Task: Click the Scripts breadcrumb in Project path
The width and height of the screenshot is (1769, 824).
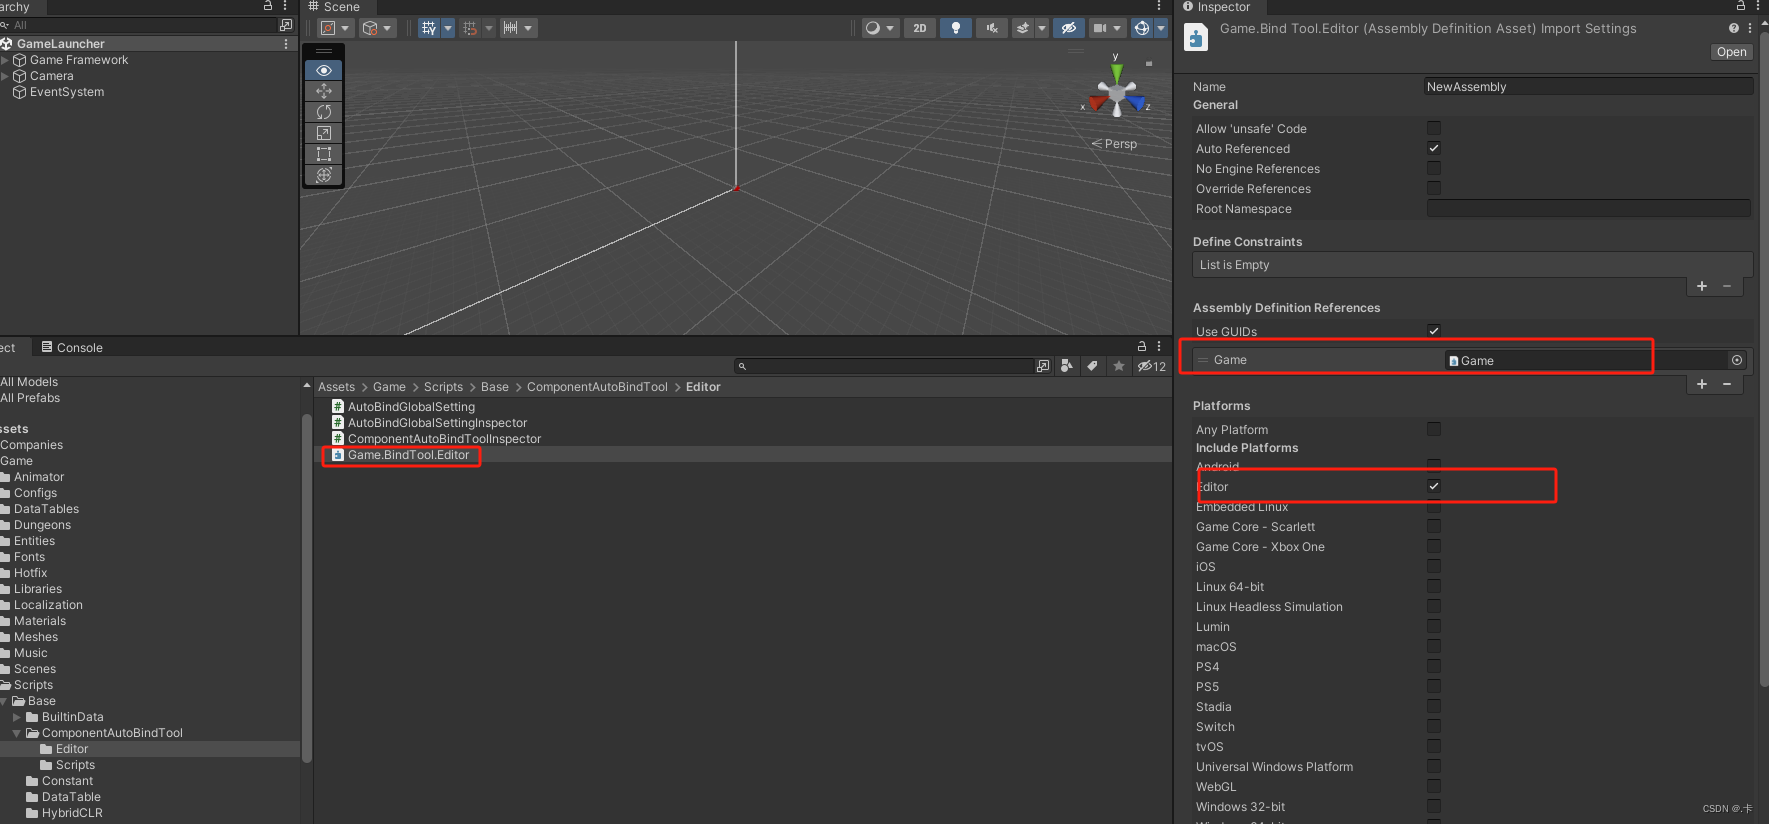Action: 443,387
